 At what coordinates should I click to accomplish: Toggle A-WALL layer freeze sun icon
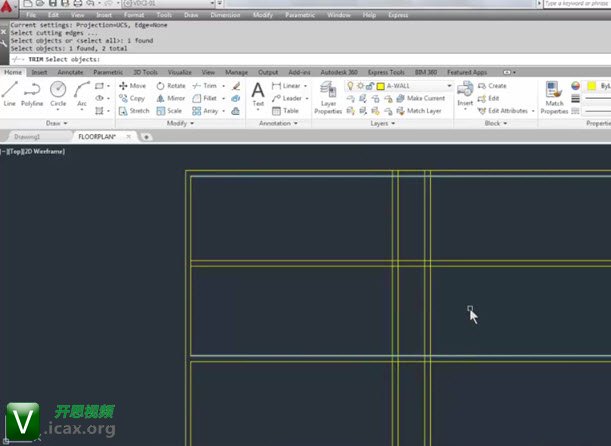(x=360, y=86)
